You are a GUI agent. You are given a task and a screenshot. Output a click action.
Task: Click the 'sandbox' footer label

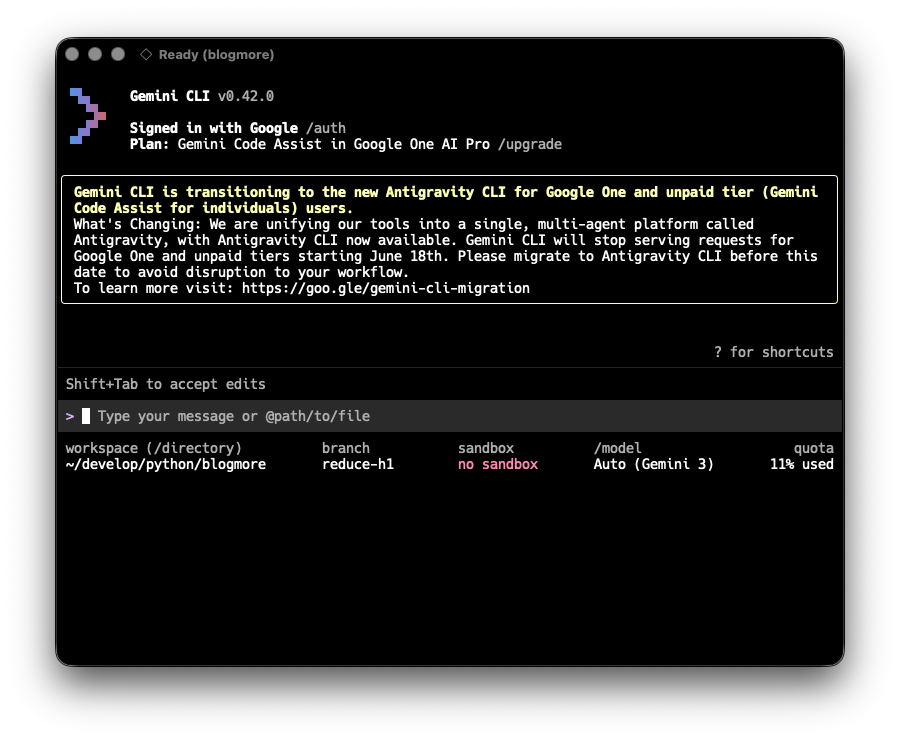(x=486, y=448)
